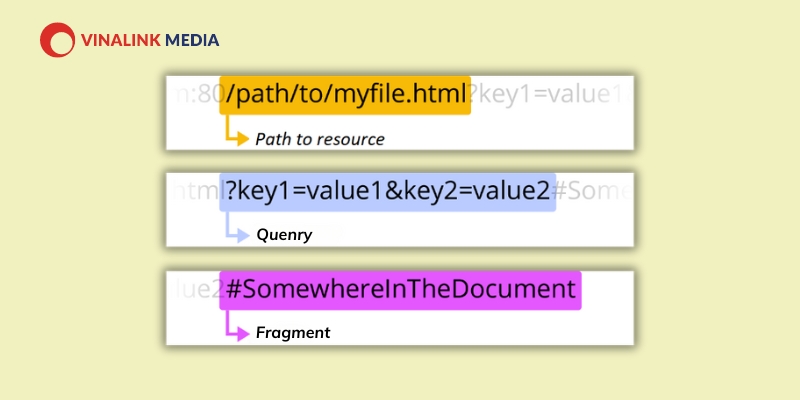Select the blue ?key1=value1&key2=value2 highlight
The height and width of the screenshot is (400, 800).
pos(387,192)
